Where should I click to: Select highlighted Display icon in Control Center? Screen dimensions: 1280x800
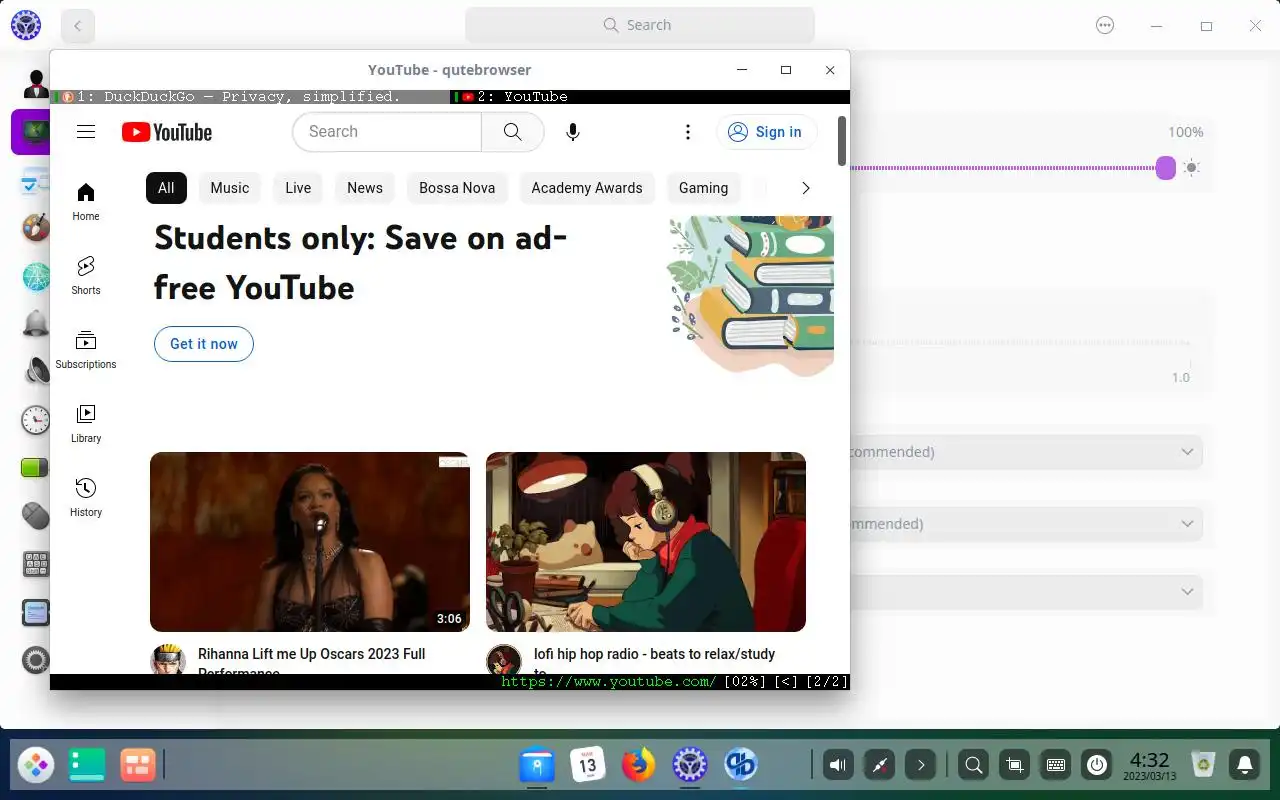click(x=31, y=132)
